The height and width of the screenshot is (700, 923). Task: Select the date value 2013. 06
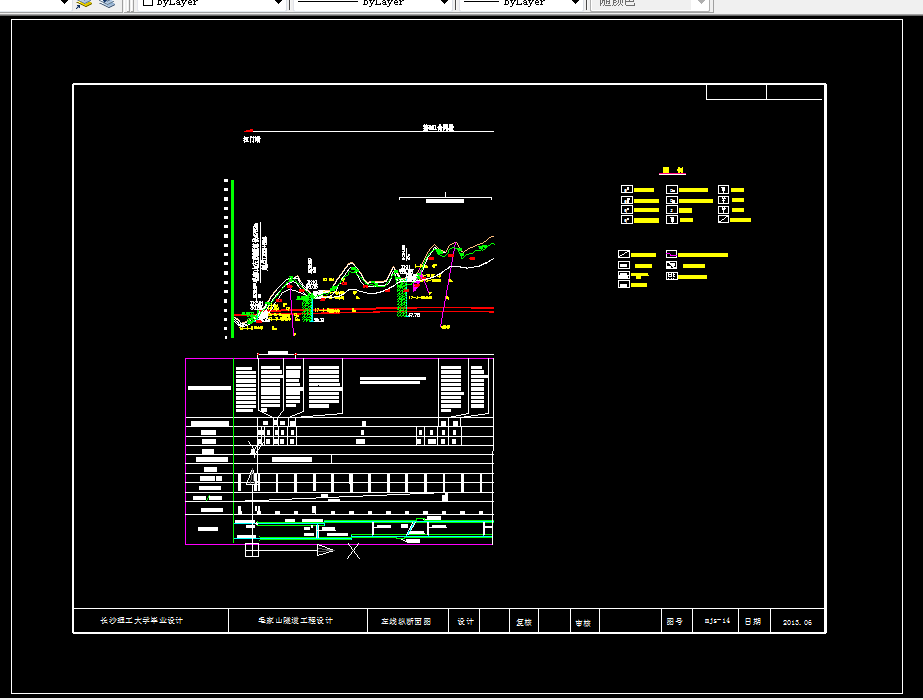click(797, 622)
